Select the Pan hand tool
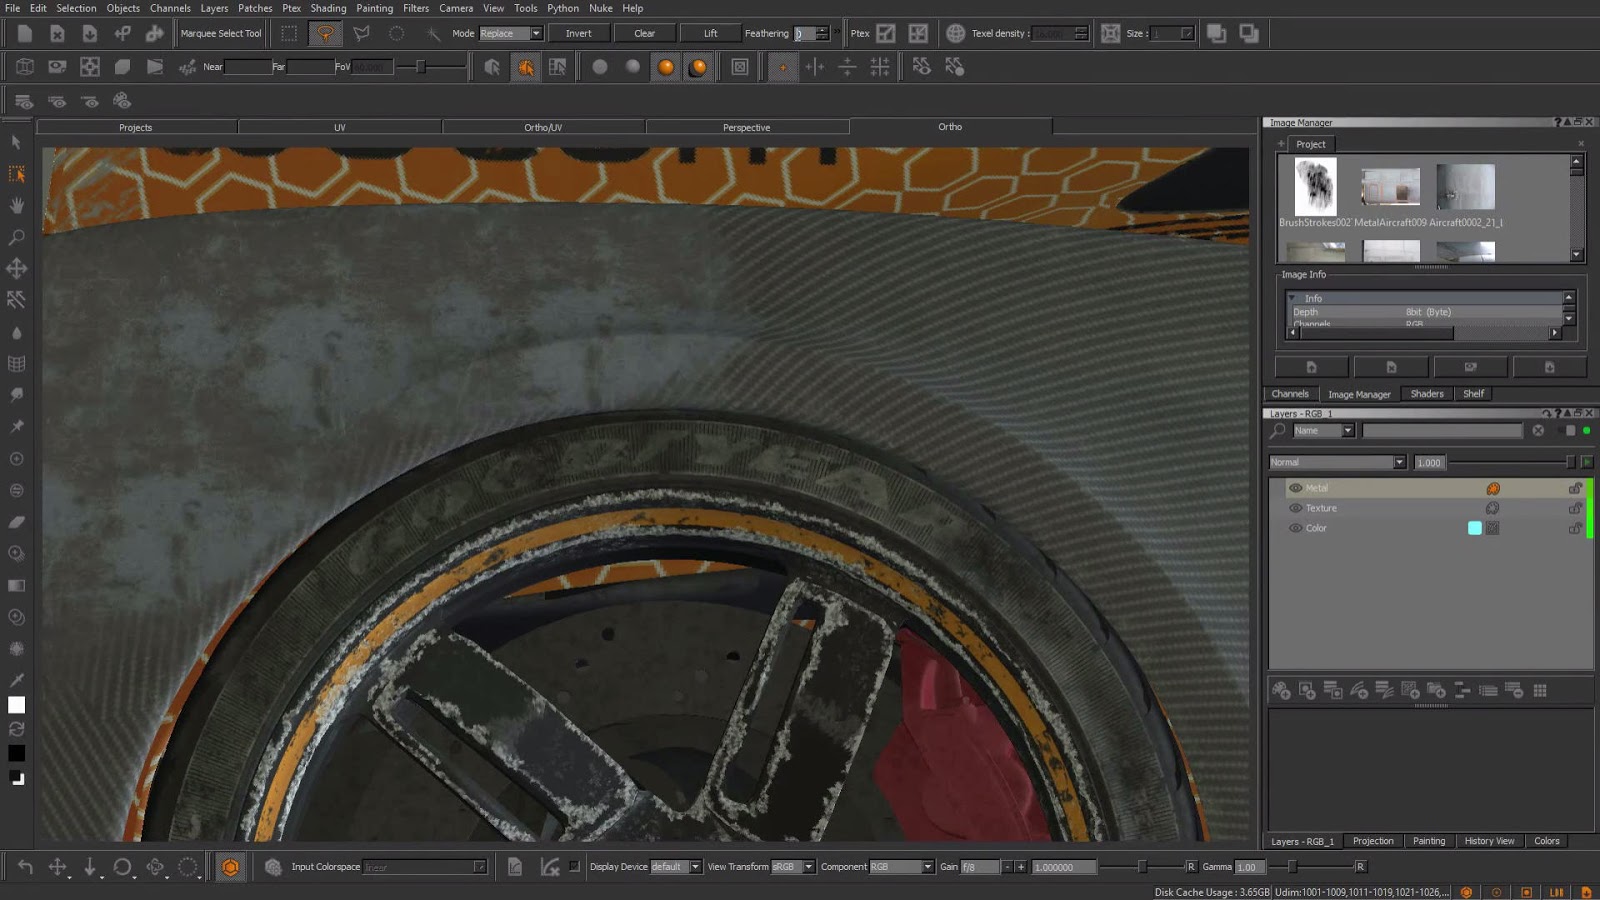The width and height of the screenshot is (1600, 900). point(17,205)
